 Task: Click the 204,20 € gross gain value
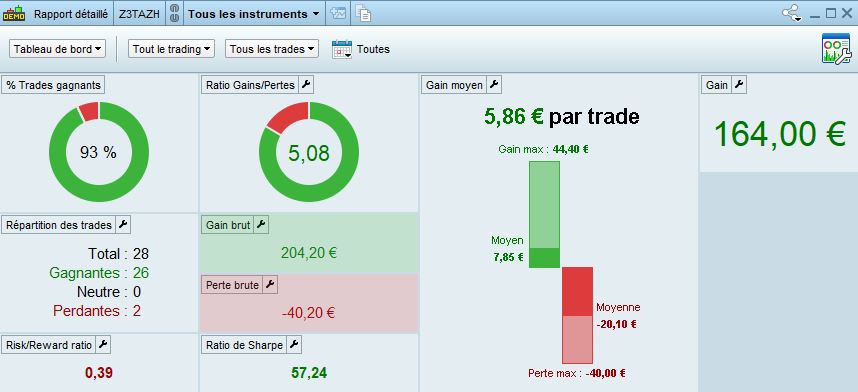click(309, 253)
